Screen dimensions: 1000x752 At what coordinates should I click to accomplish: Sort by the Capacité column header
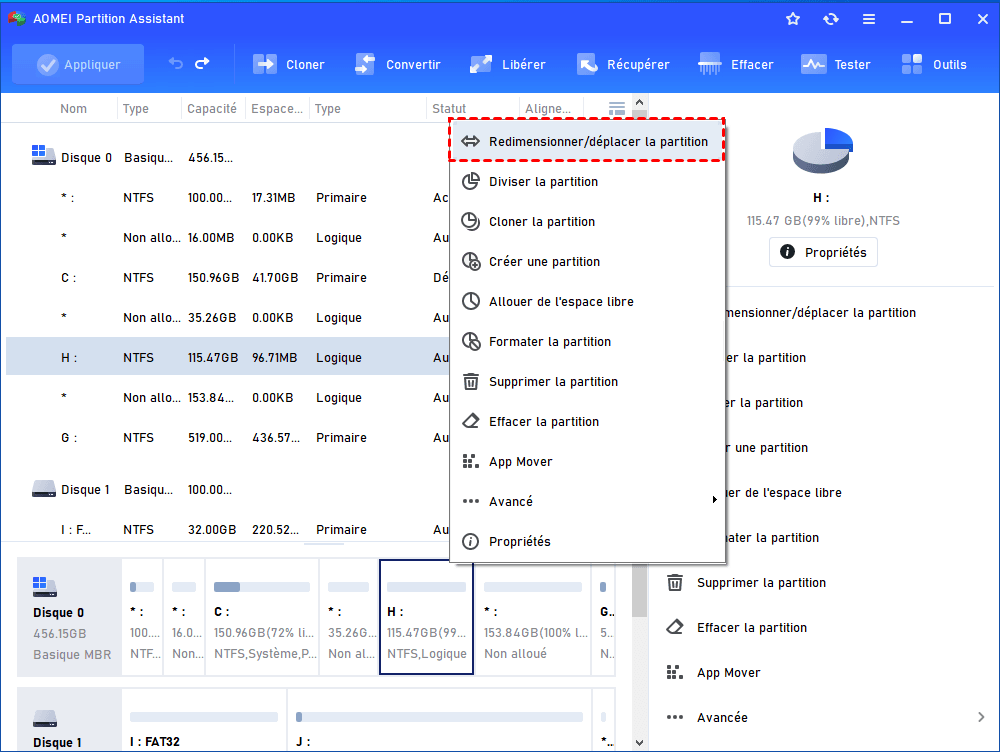[212, 108]
